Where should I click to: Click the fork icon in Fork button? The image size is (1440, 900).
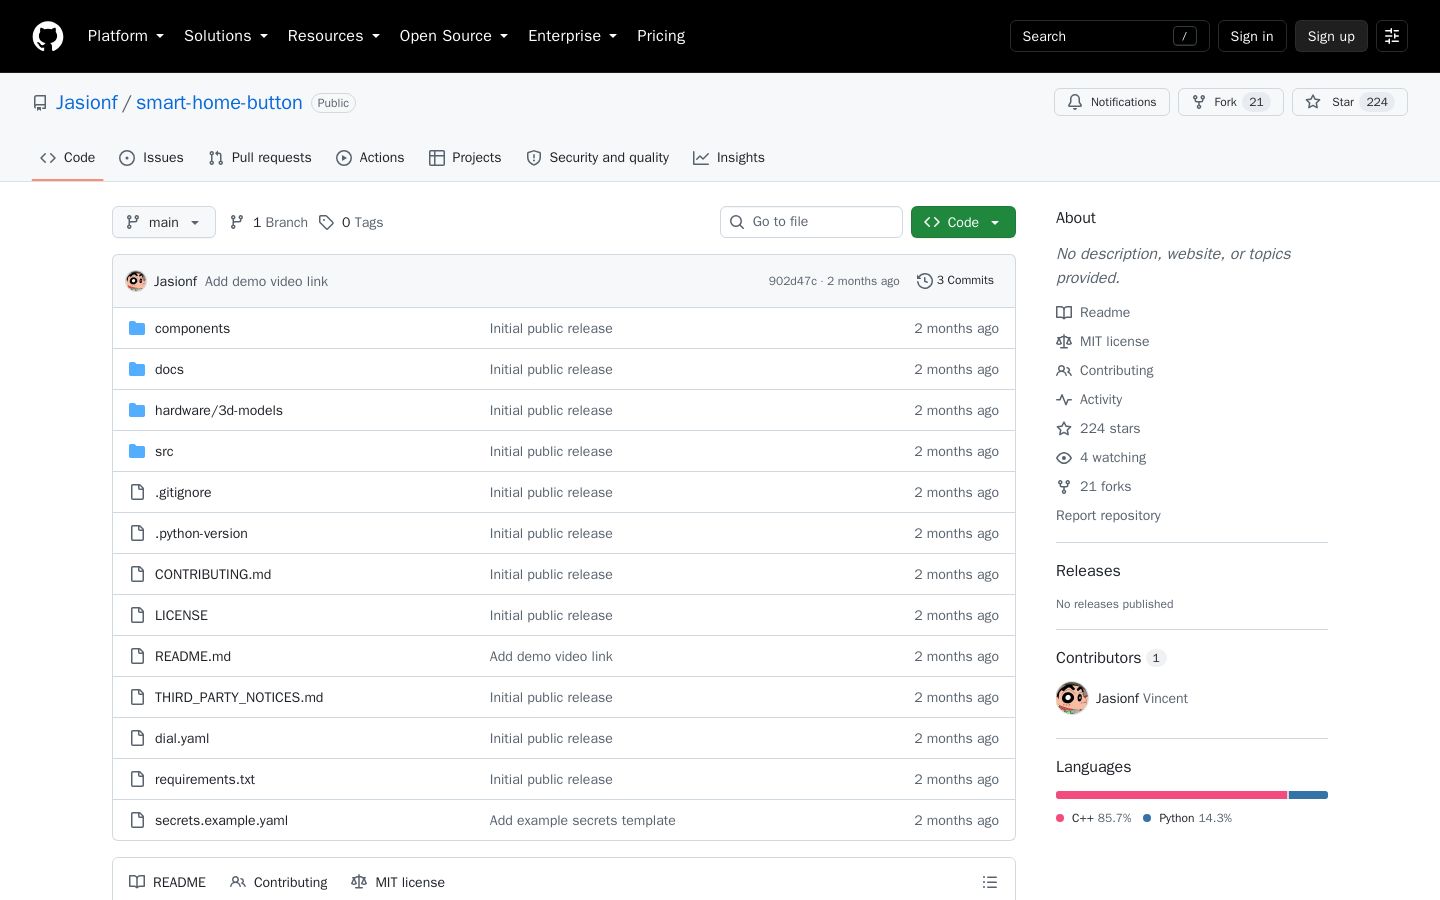tap(1199, 102)
